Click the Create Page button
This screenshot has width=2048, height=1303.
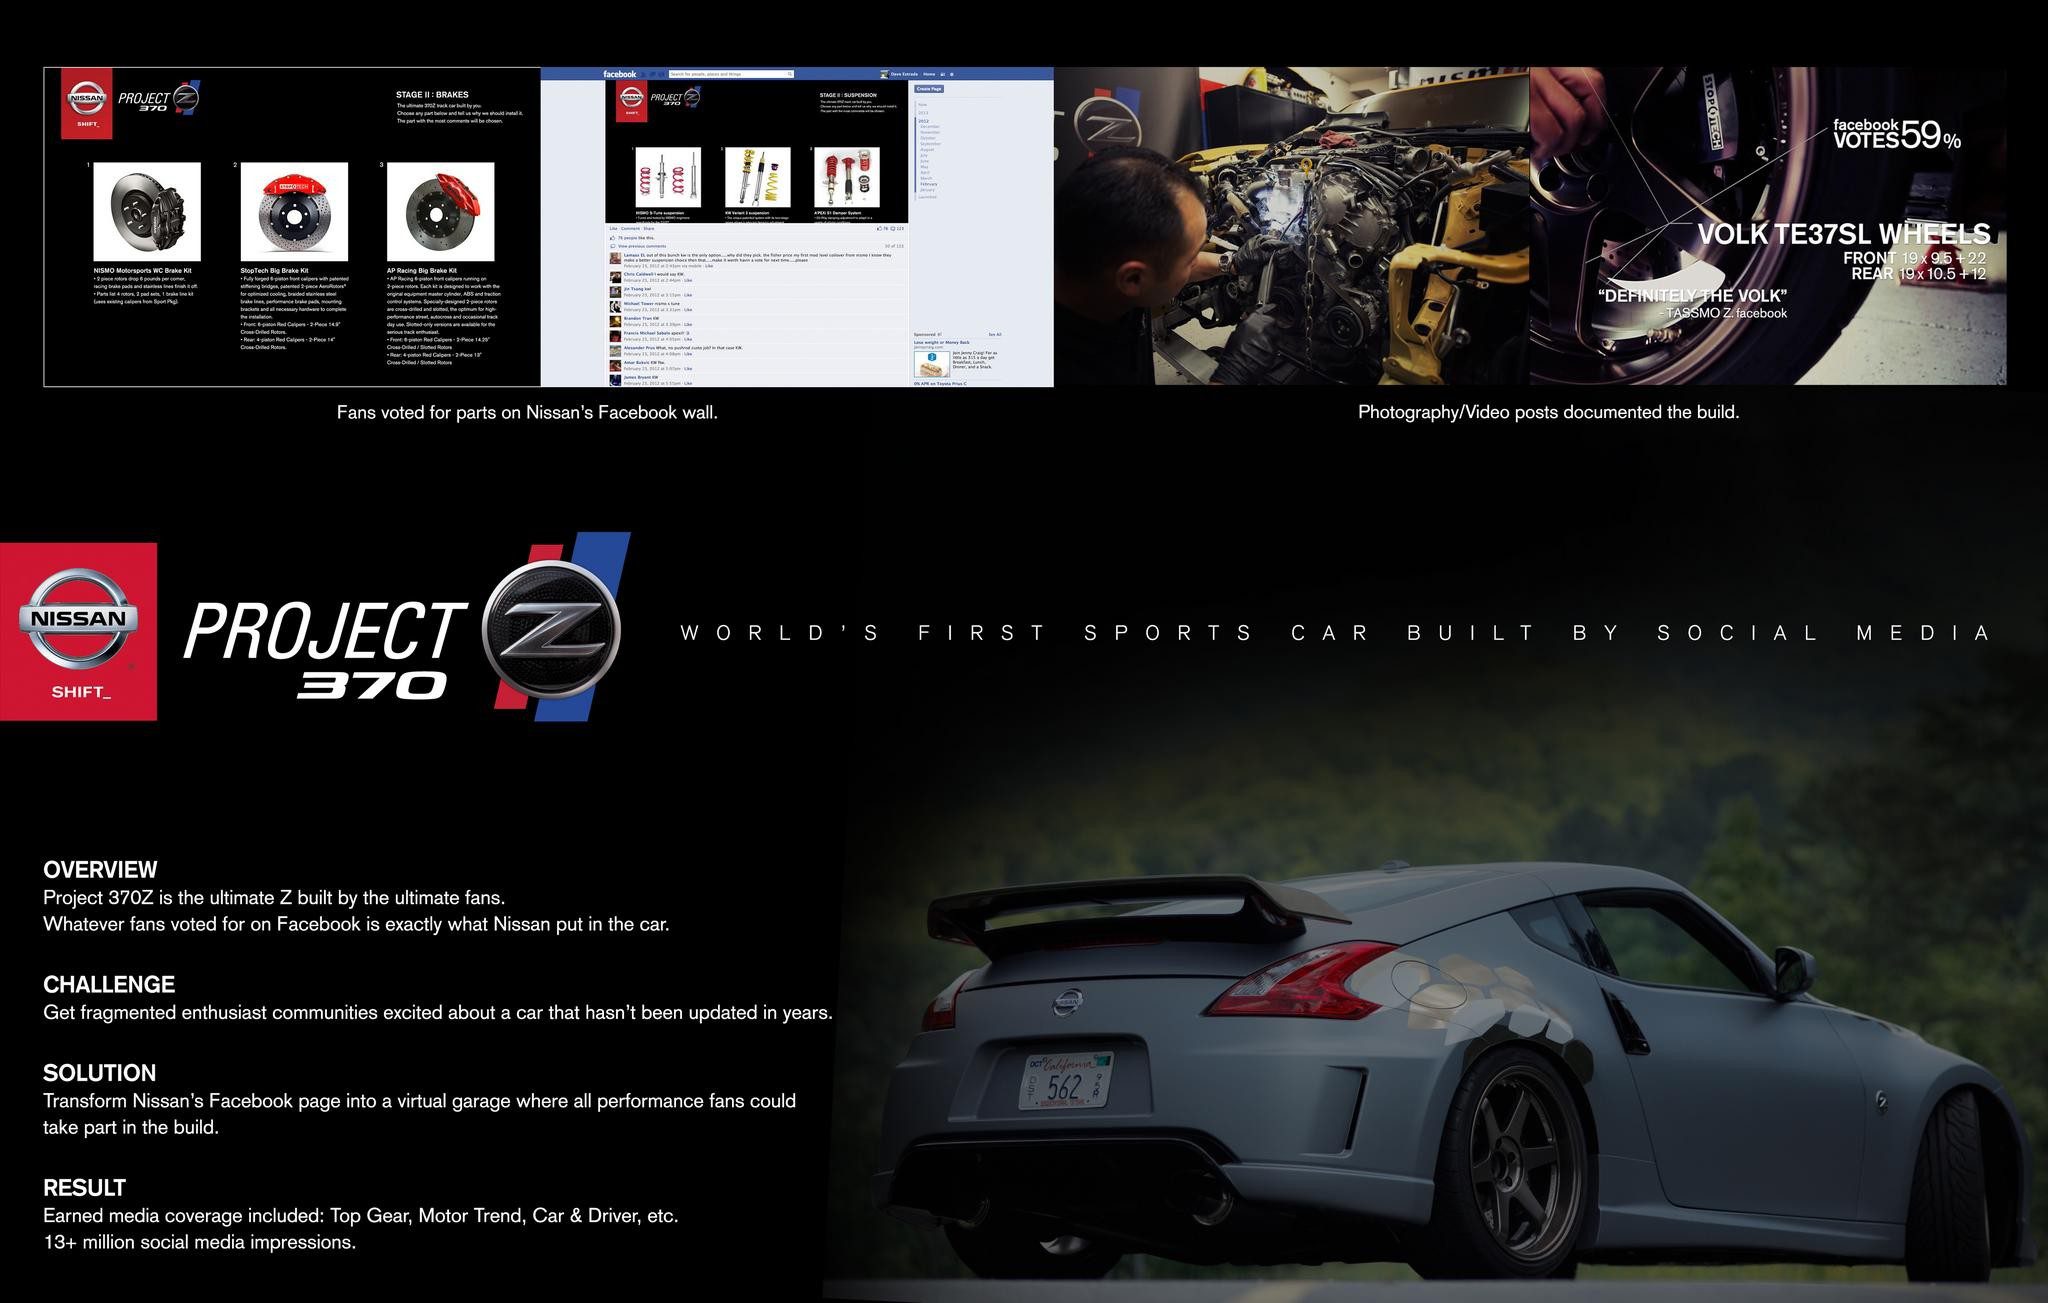coord(929,89)
